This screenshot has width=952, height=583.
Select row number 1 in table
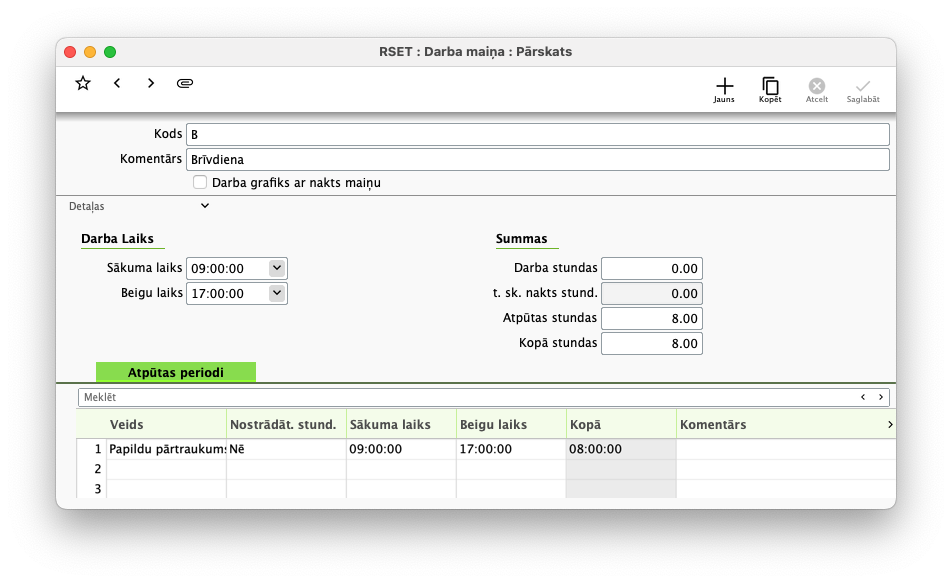[97, 449]
